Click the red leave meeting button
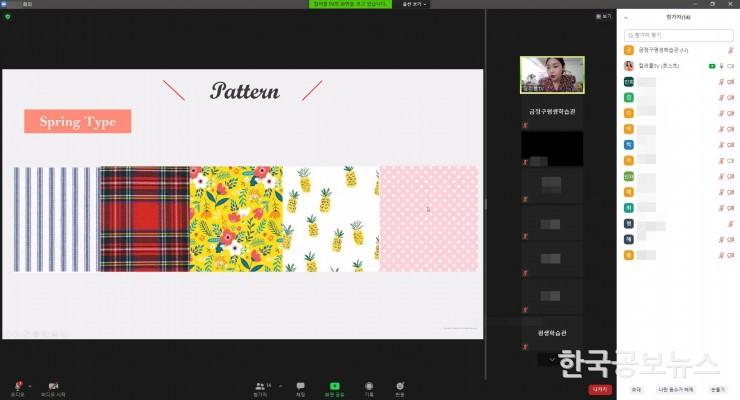The width and height of the screenshot is (740, 400). coord(600,389)
